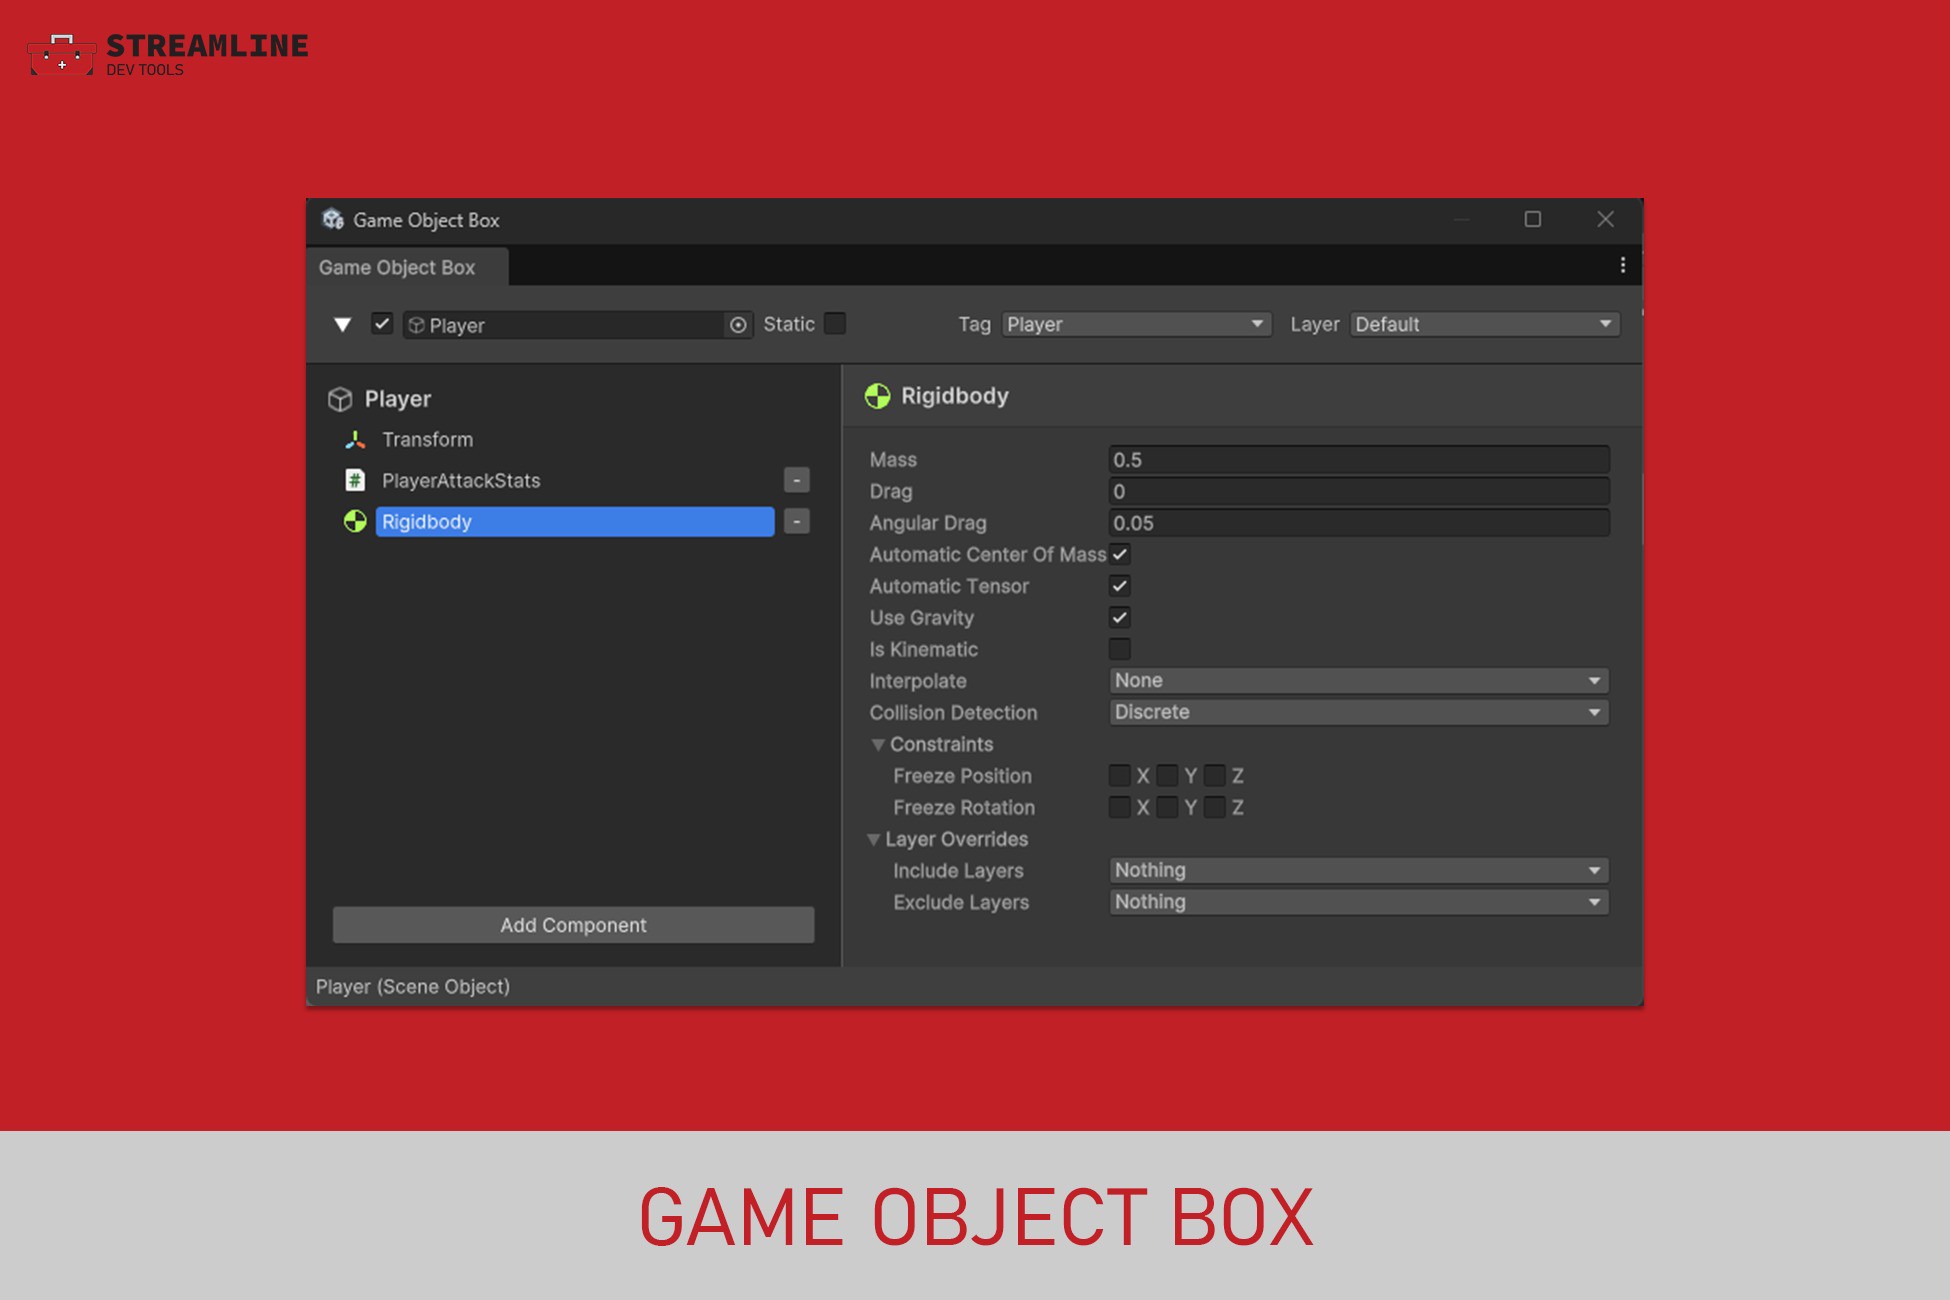Click the Game Object Box title bar icon

pos(332,219)
